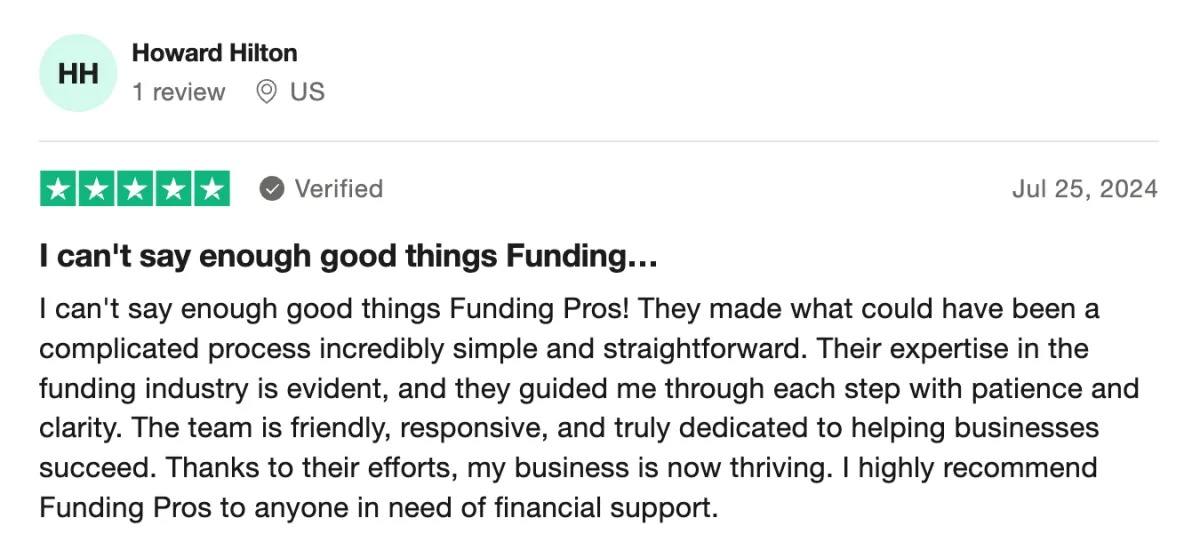This screenshot has height=558, width=1200.
Task: Click the divider line below the reviewer info
Action: [x=599, y=141]
